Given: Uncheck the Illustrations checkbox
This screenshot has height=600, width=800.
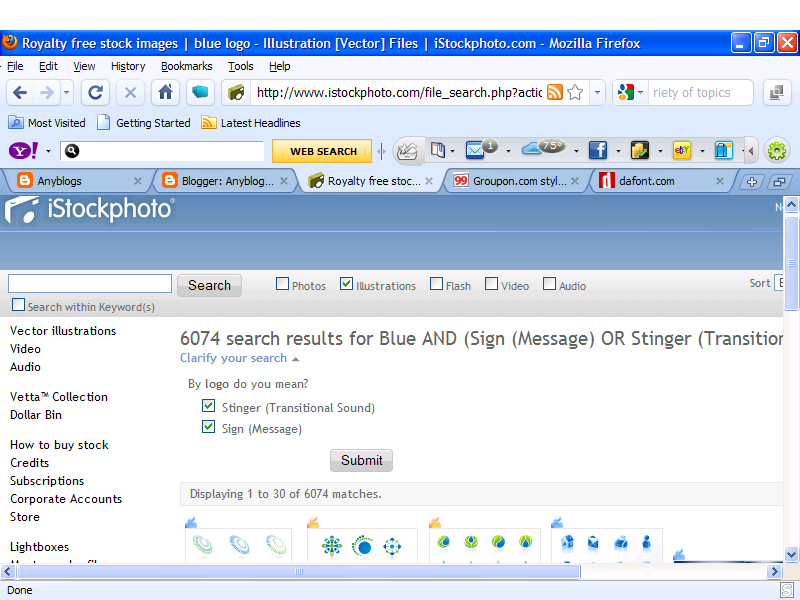Looking at the screenshot, I should tap(346, 284).
